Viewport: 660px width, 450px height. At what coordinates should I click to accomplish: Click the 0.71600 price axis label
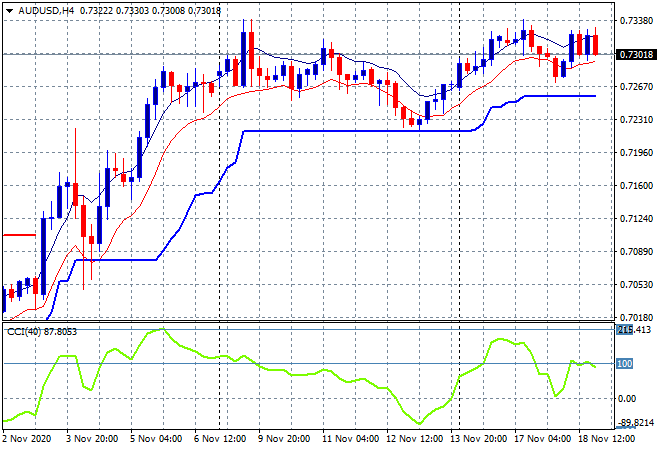tap(636, 186)
